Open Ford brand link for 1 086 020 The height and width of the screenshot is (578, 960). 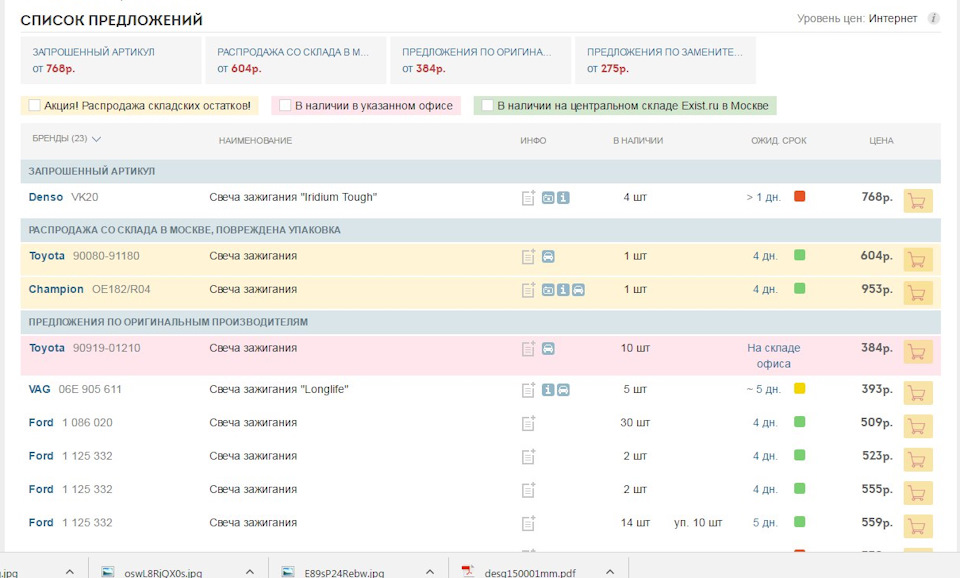pyautogui.click(x=41, y=422)
